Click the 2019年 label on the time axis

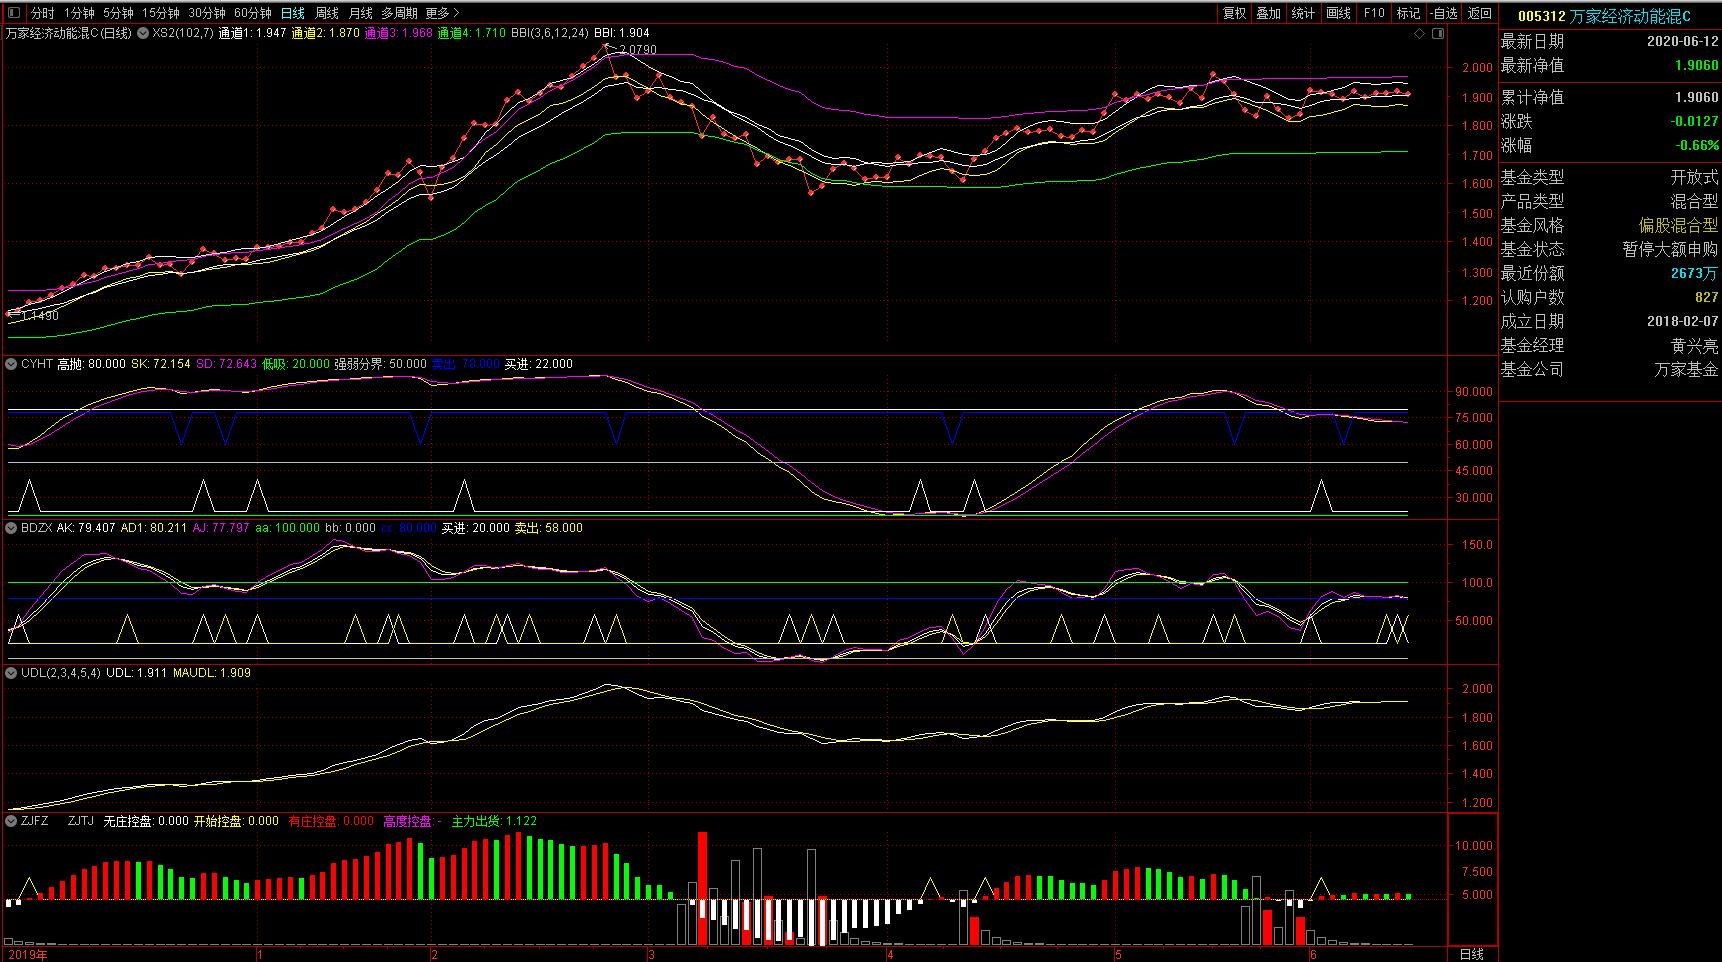[27, 954]
